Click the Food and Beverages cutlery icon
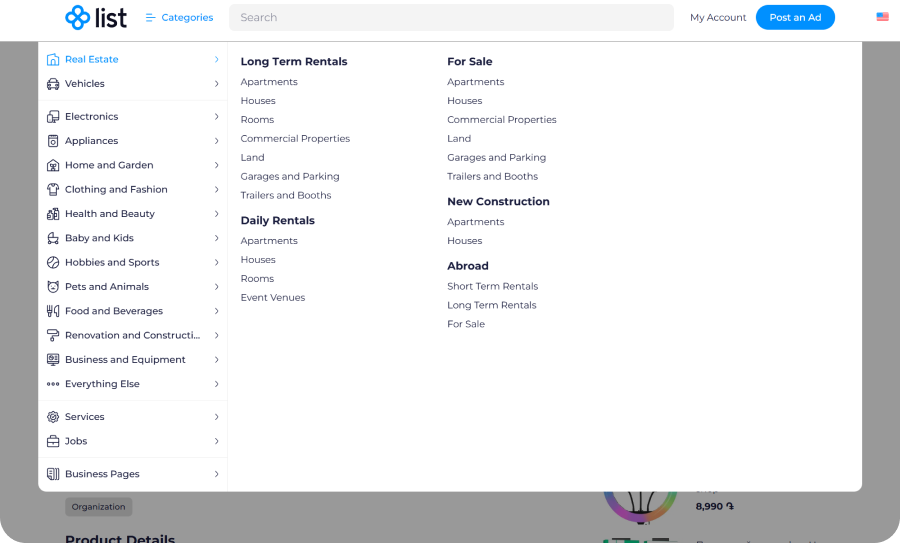900x543 pixels. [x=53, y=311]
